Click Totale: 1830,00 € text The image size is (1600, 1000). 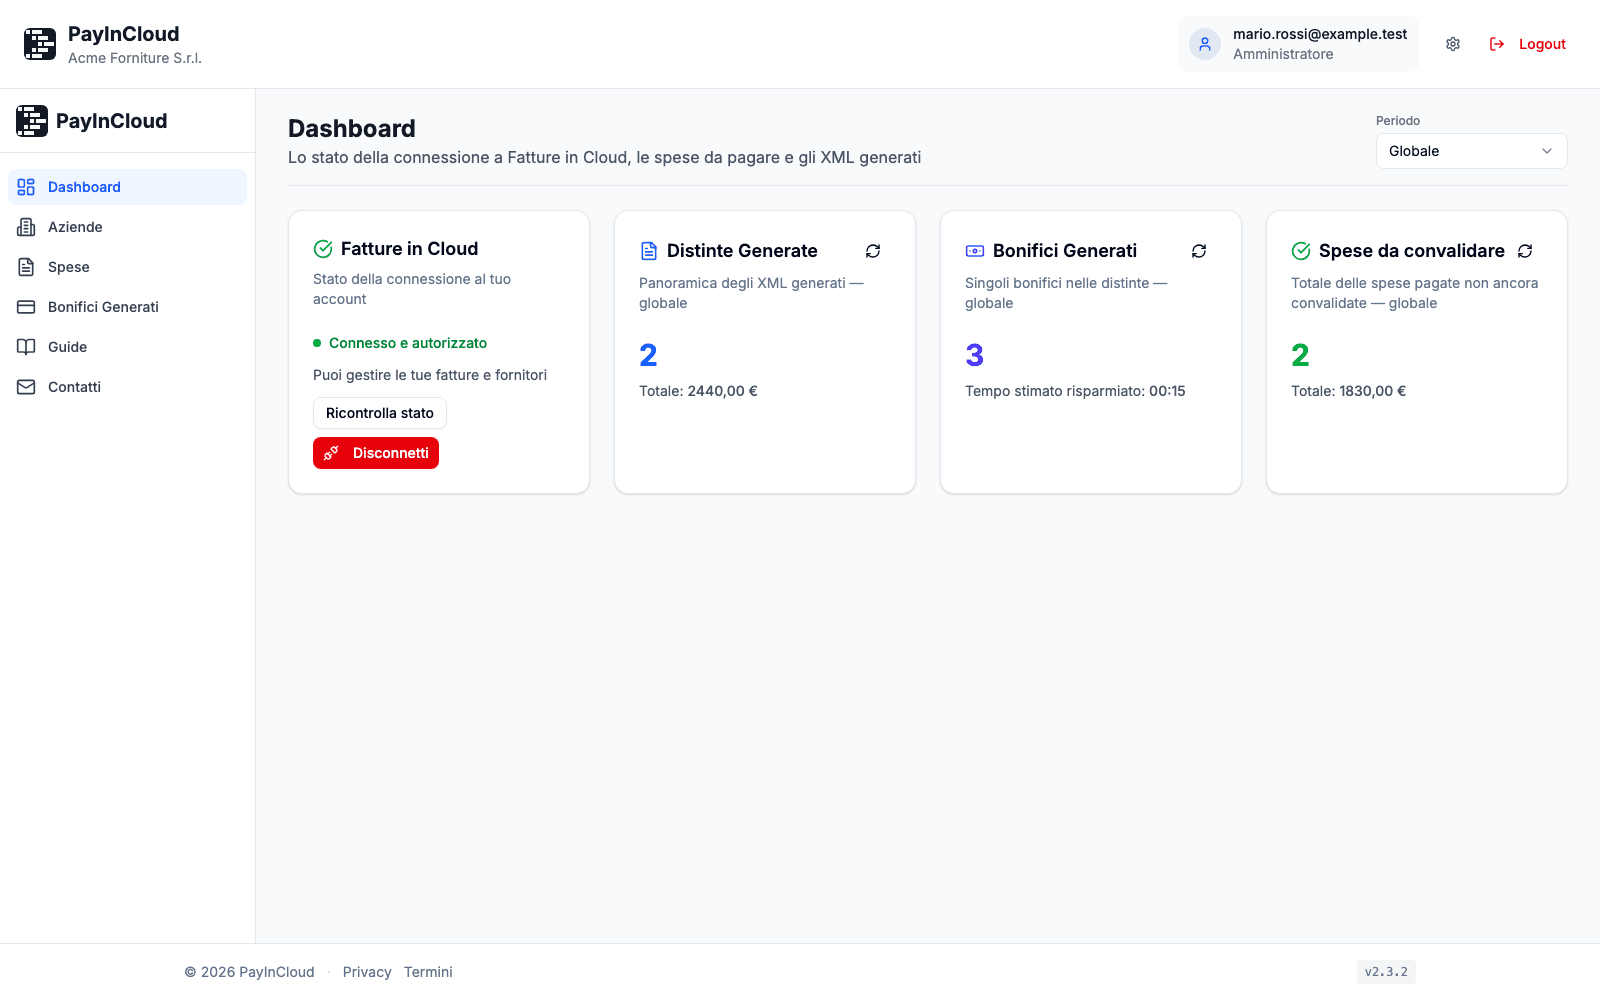pyautogui.click(x=1348, y=391)
